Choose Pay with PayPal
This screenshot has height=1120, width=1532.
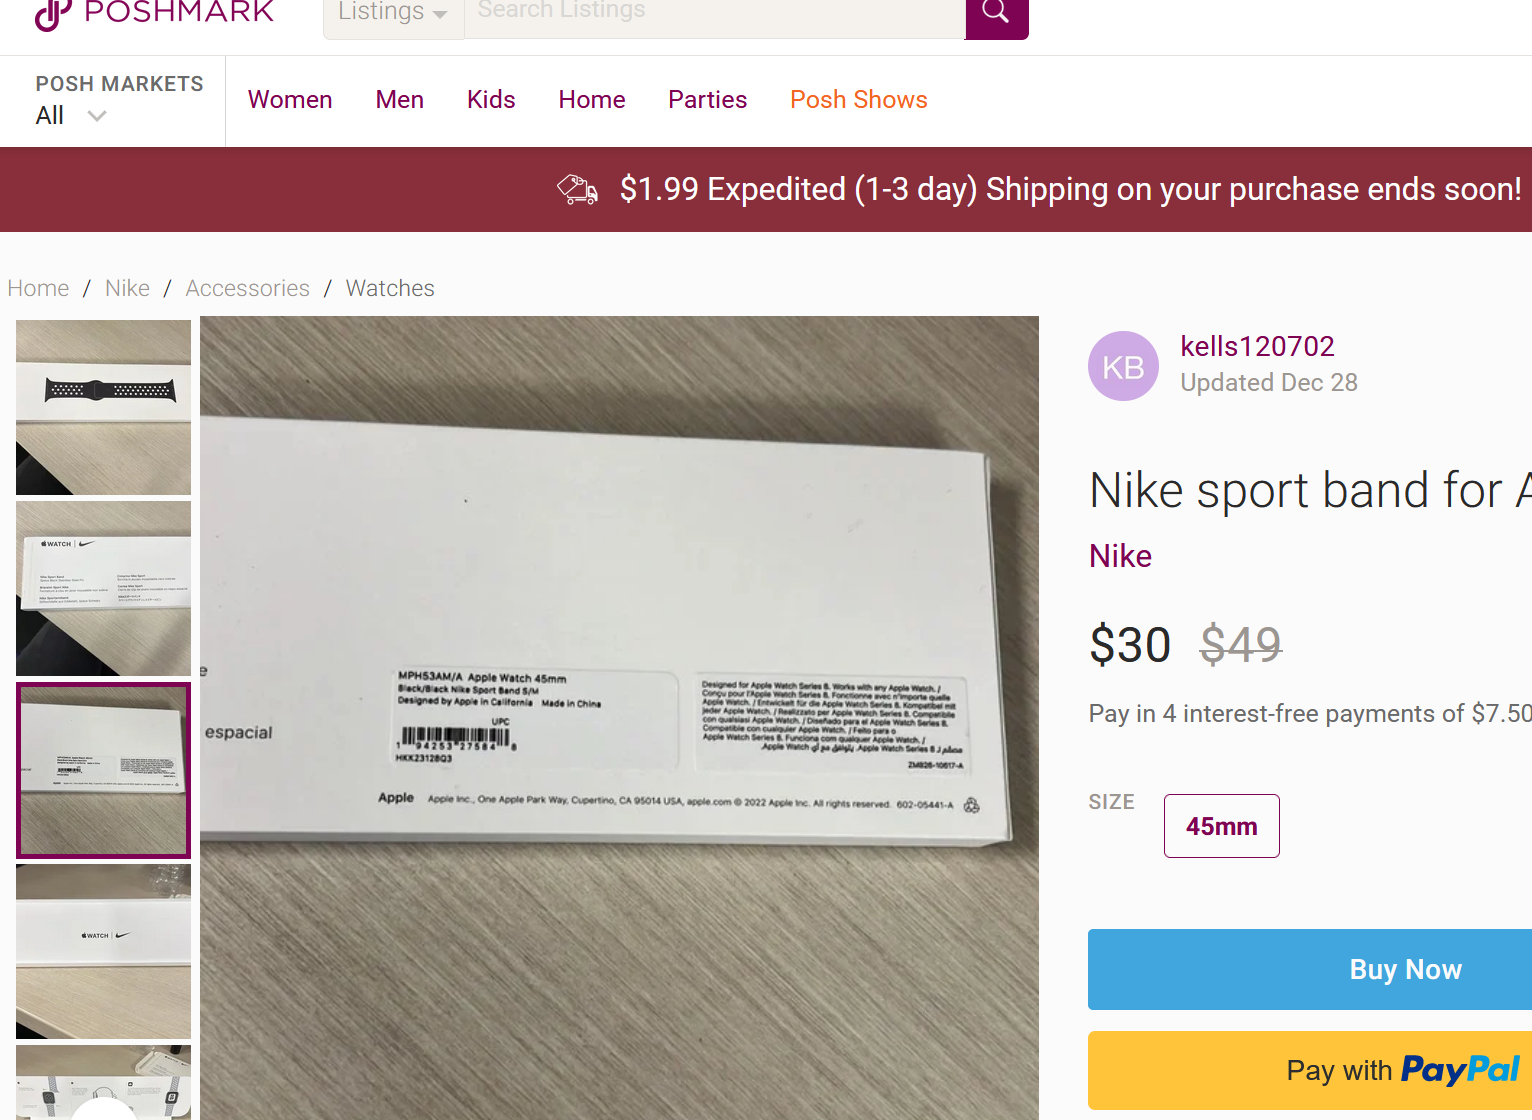coord(1403,1070)
